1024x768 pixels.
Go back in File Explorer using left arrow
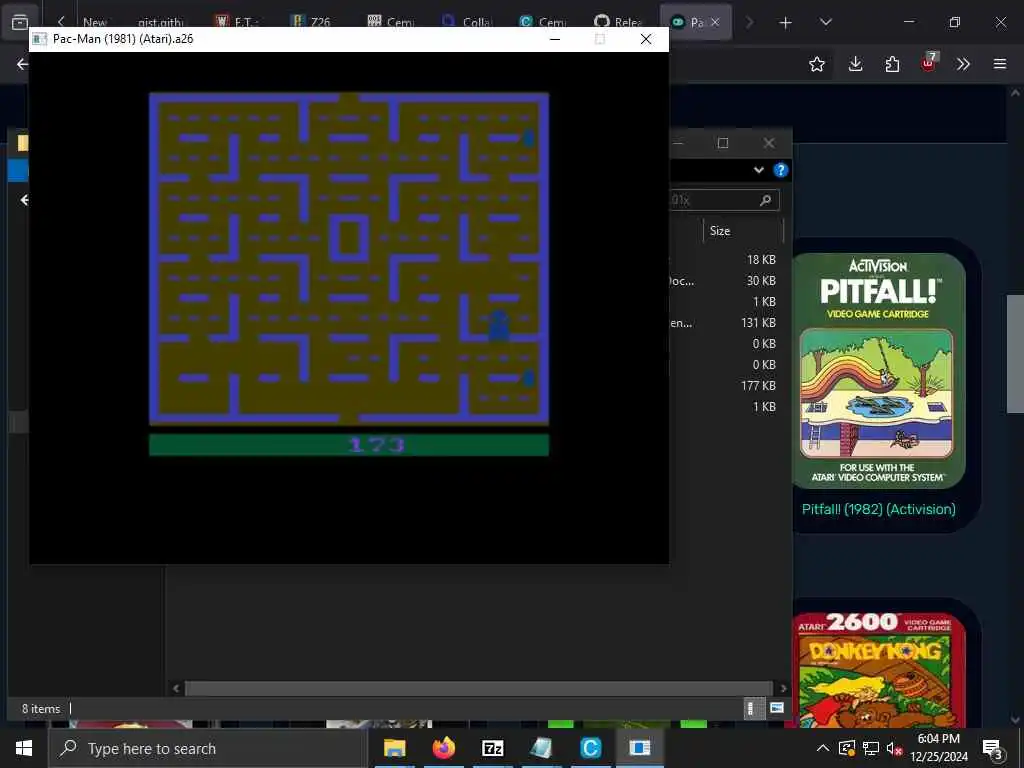tap(25, 200)
